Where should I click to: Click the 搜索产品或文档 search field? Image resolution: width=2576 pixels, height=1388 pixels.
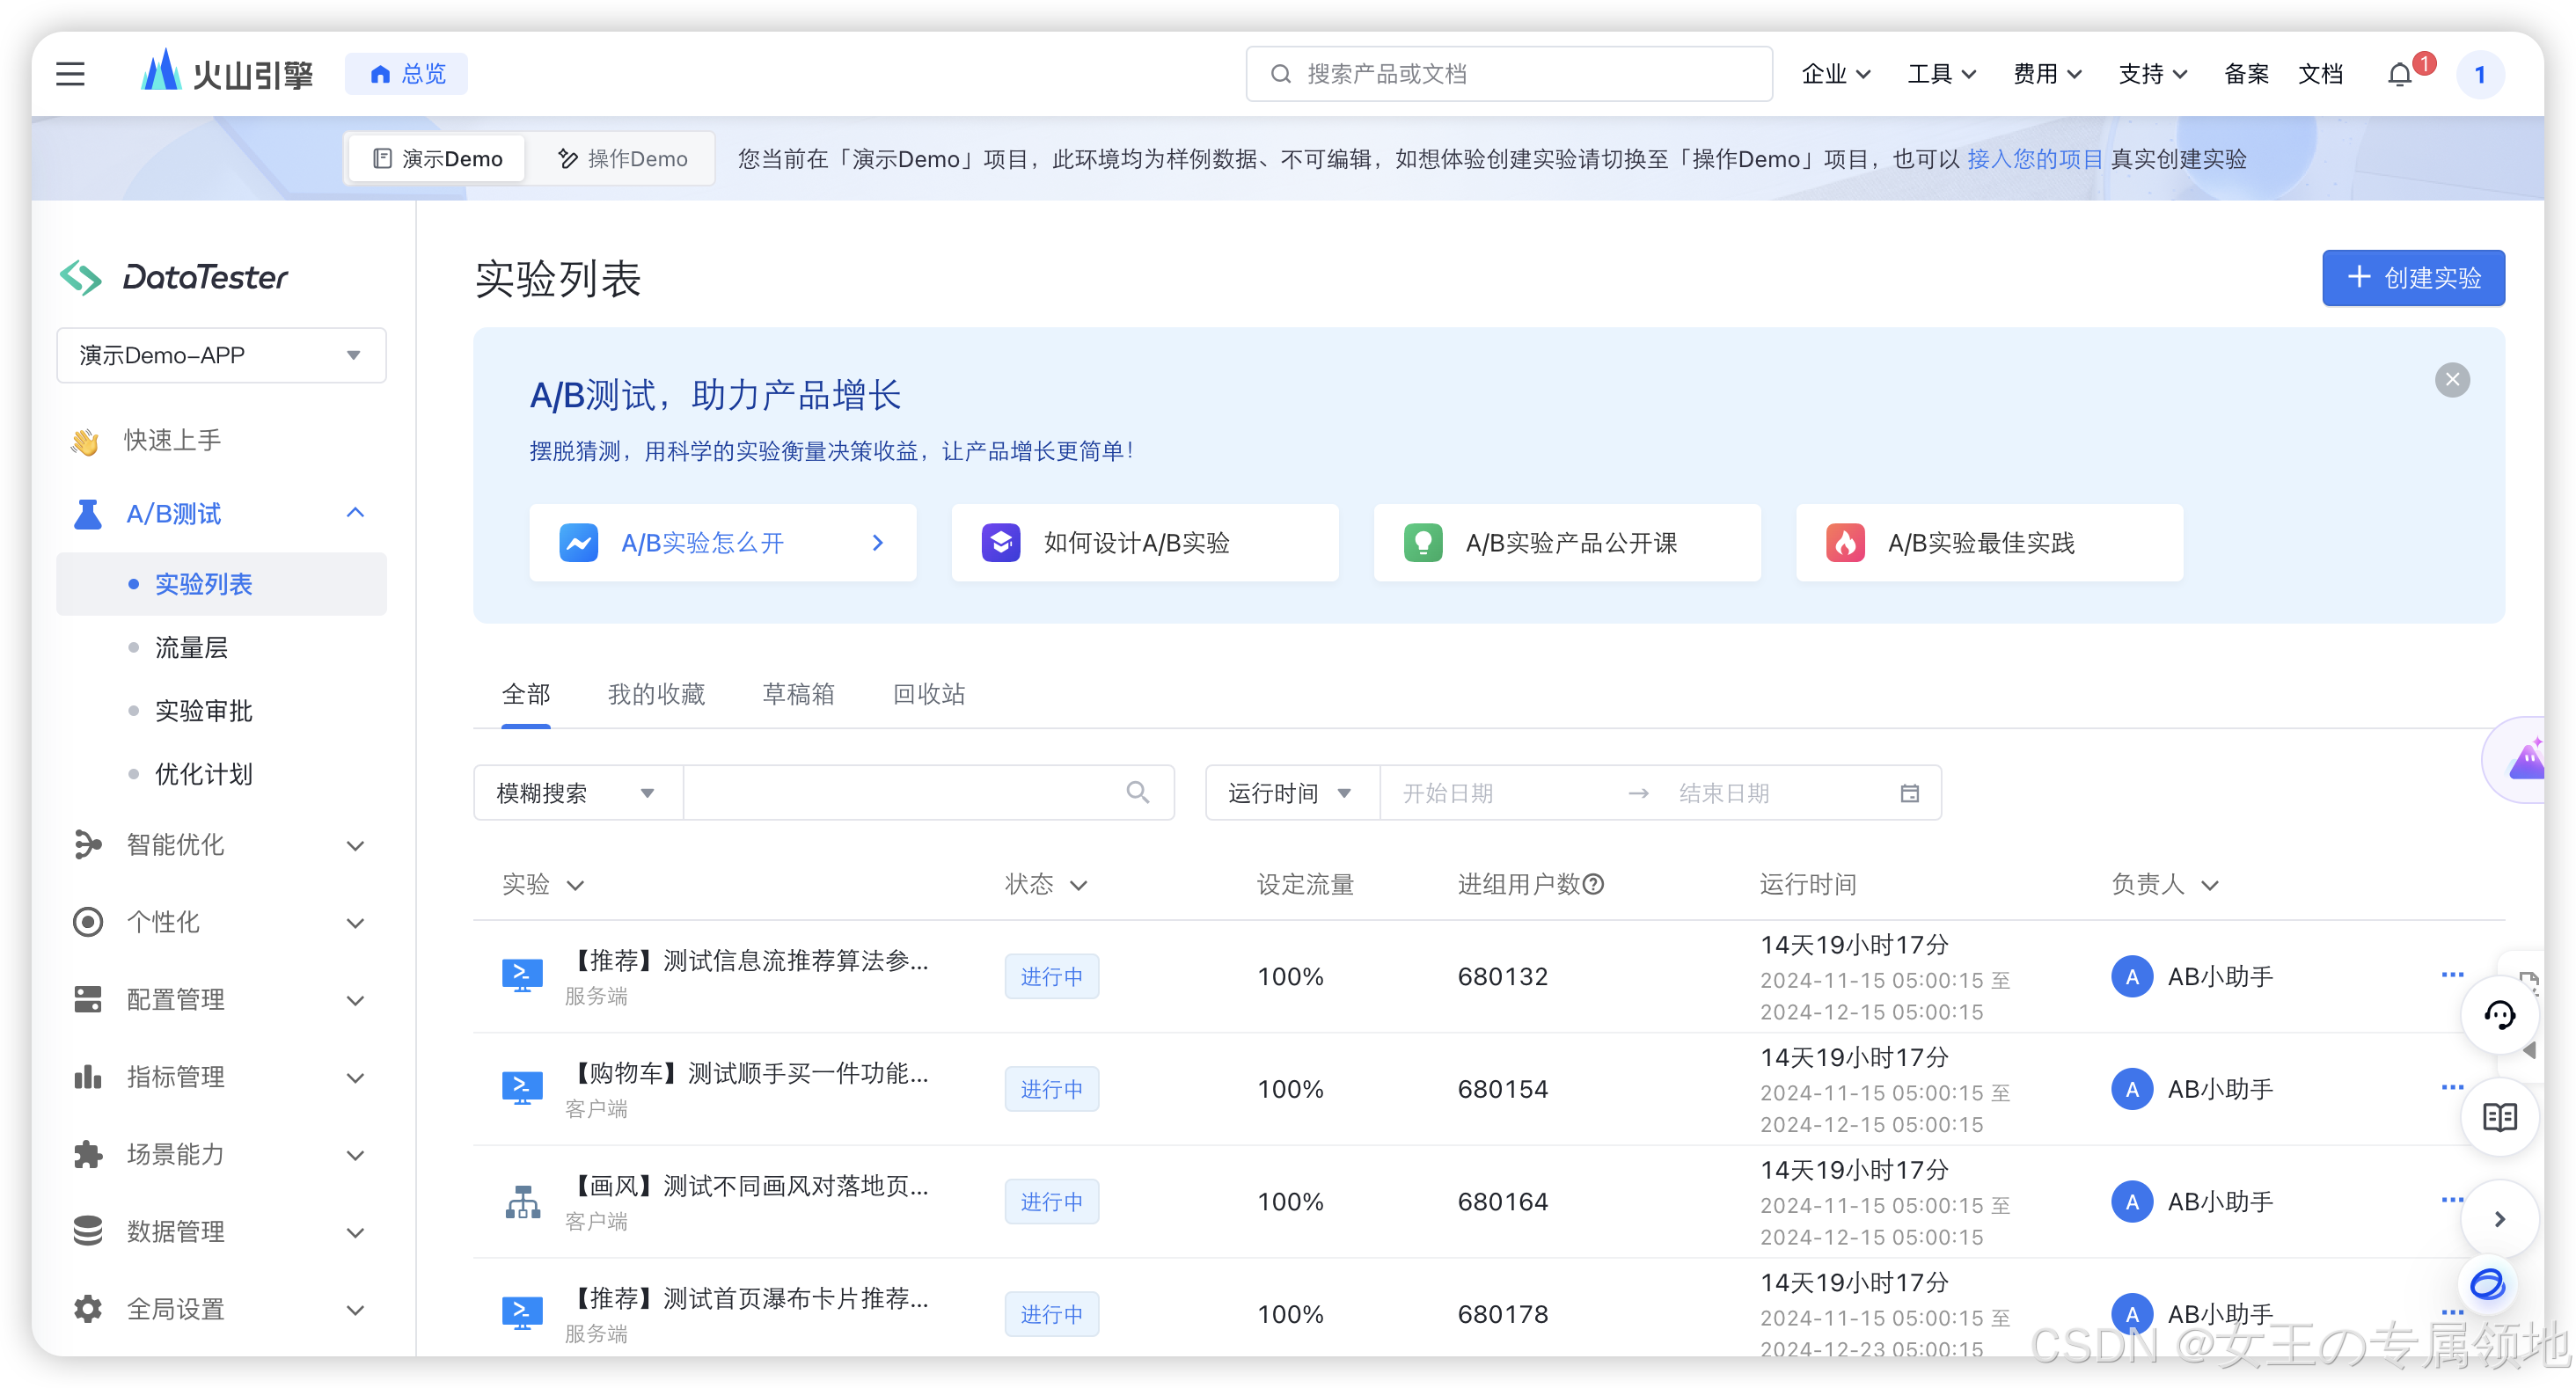click(1509, 74)
